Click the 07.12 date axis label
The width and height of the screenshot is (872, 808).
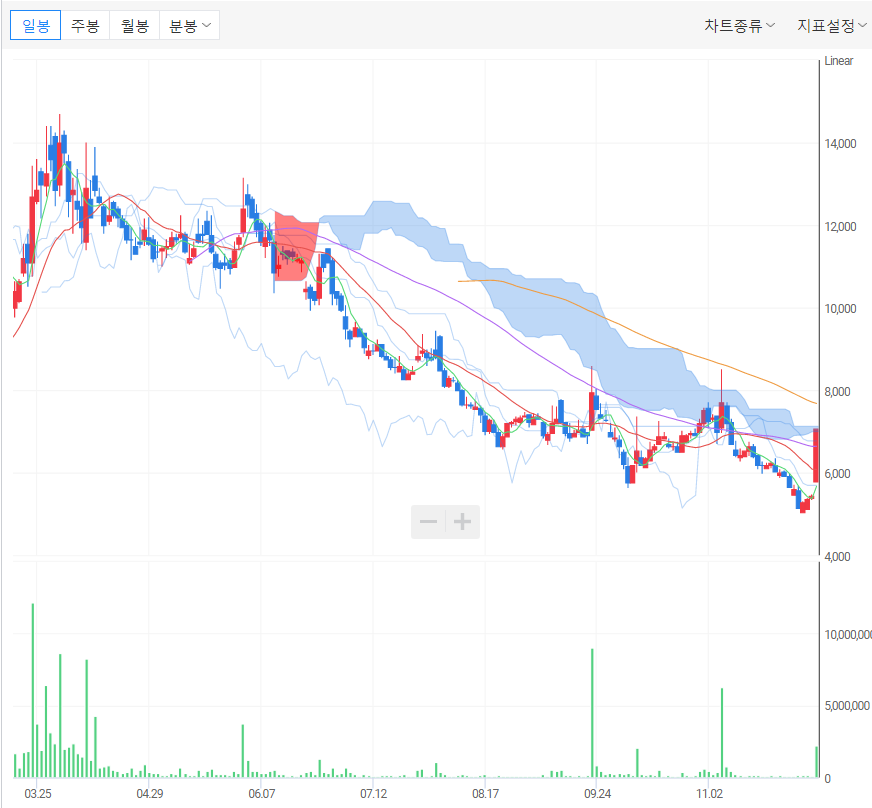(373, 794)
